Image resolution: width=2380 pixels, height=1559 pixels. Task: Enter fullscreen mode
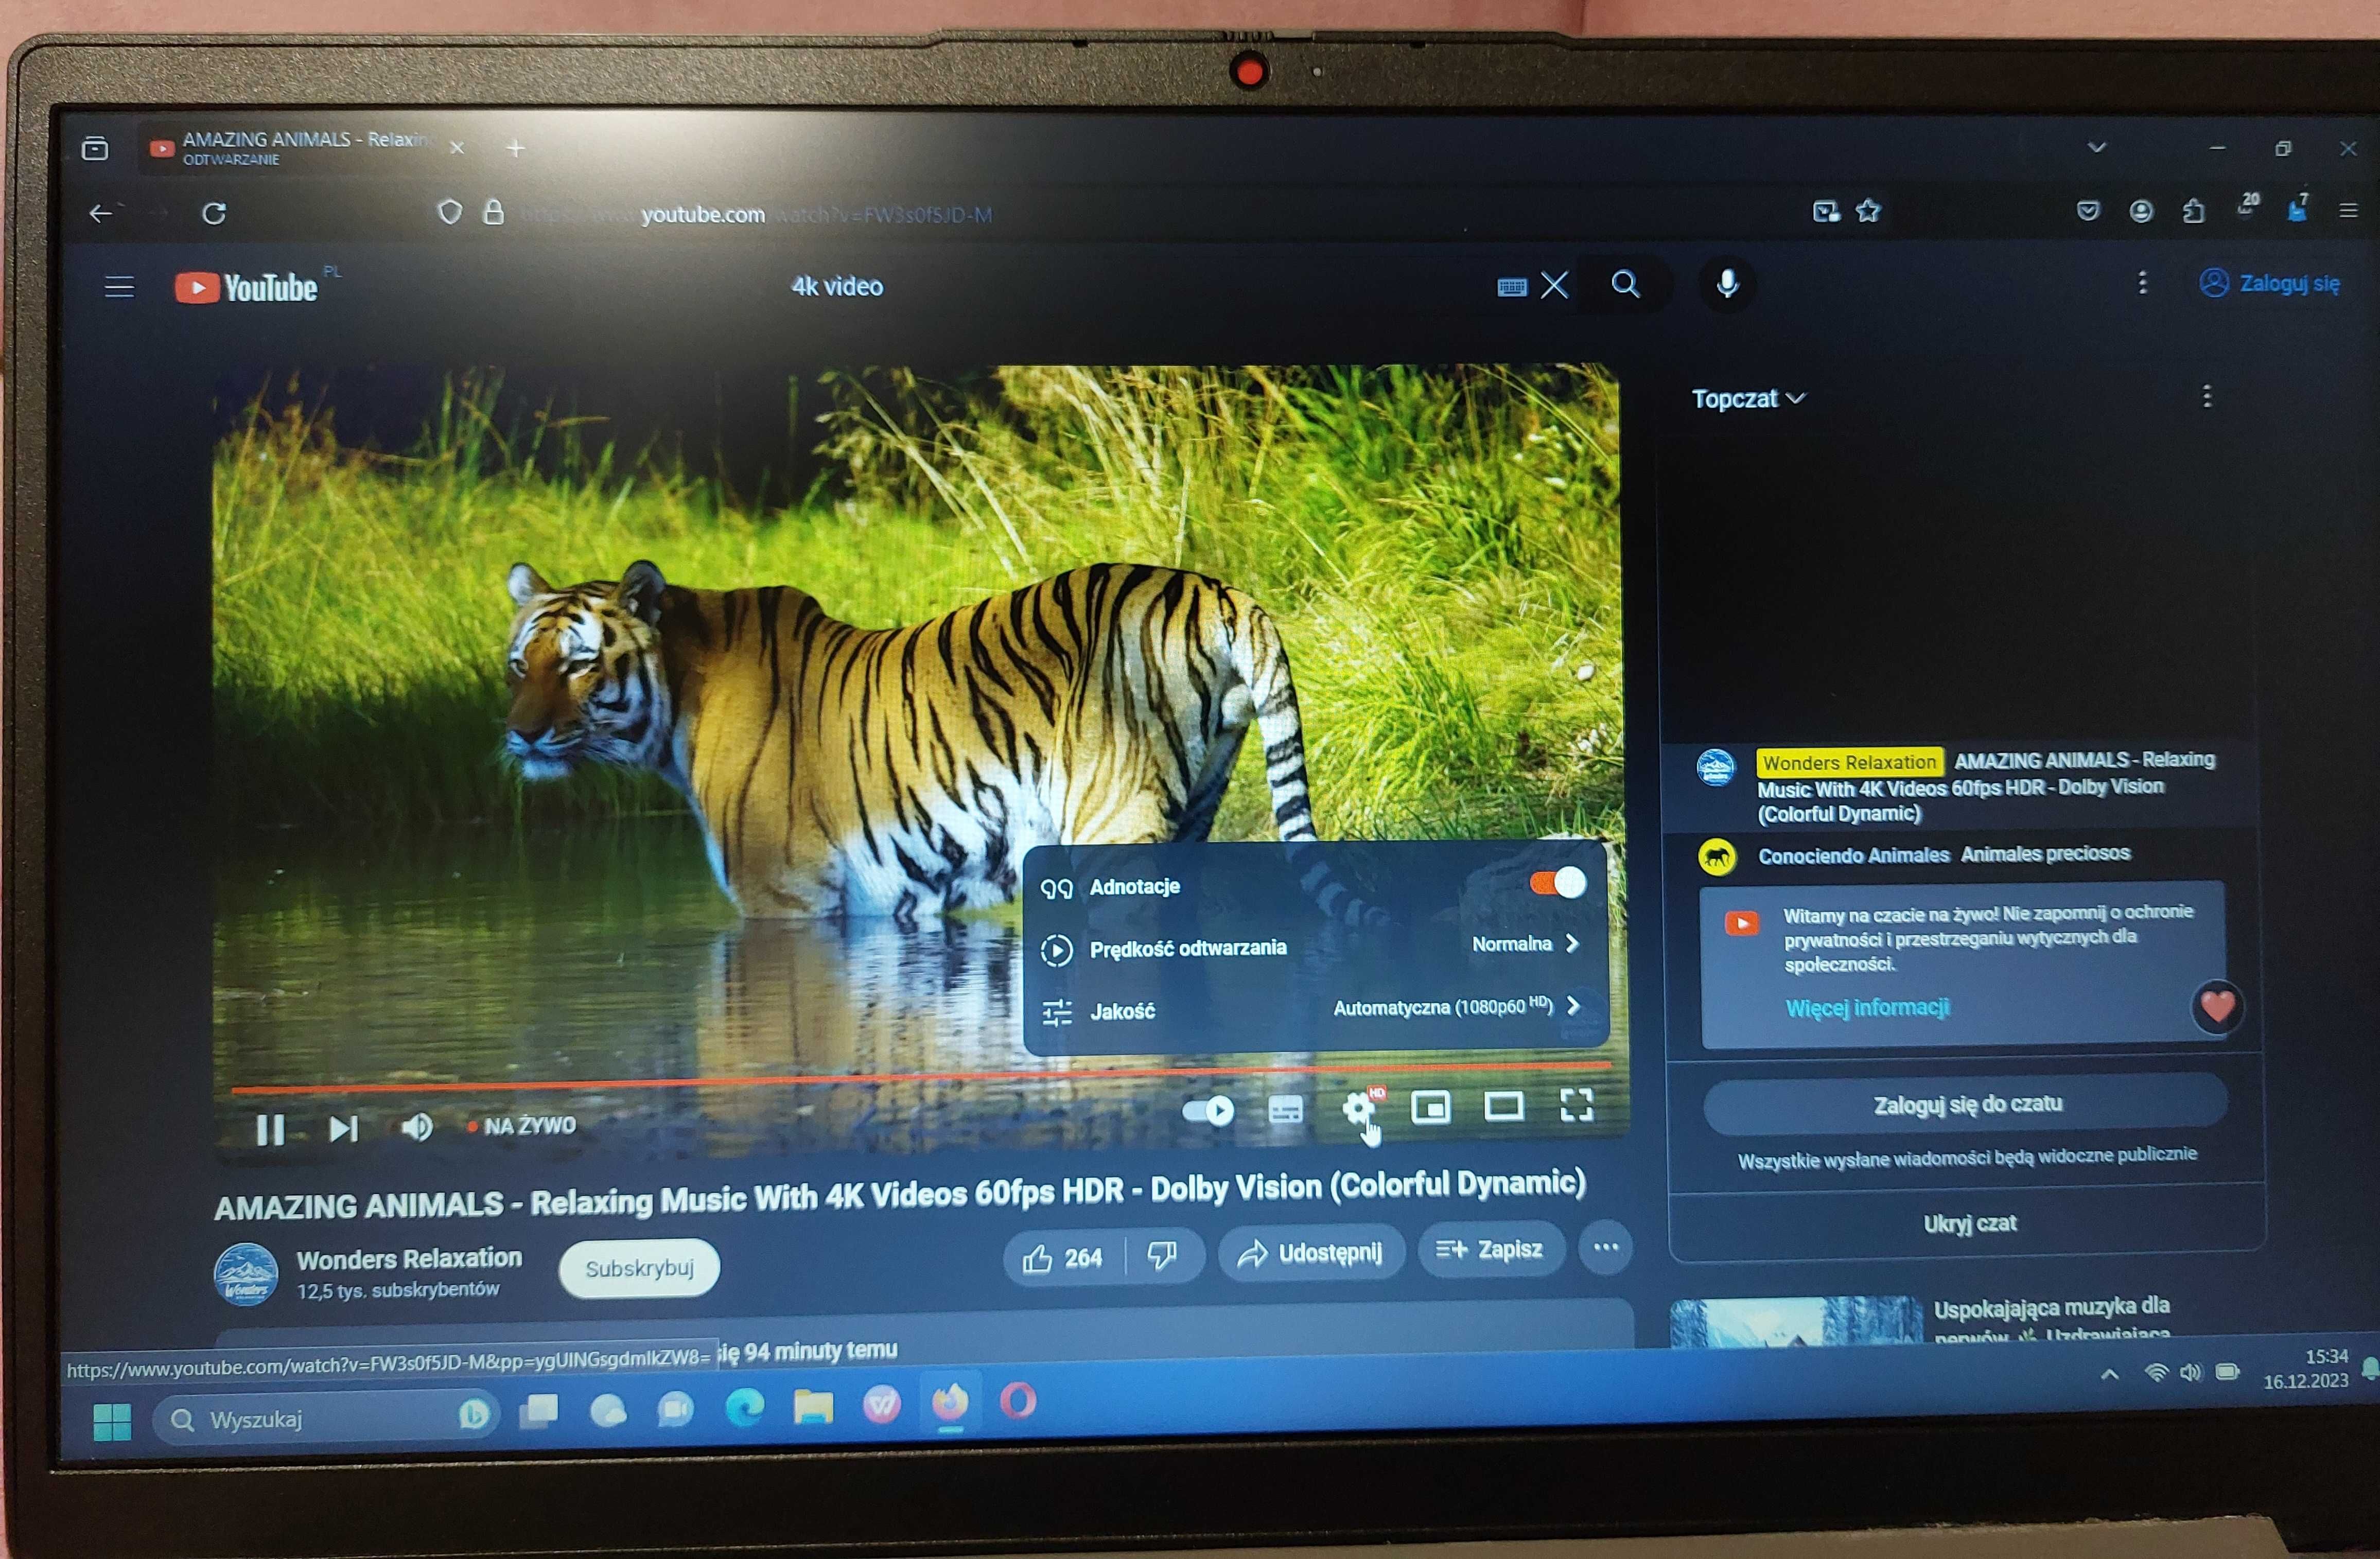[1576, 1104]
